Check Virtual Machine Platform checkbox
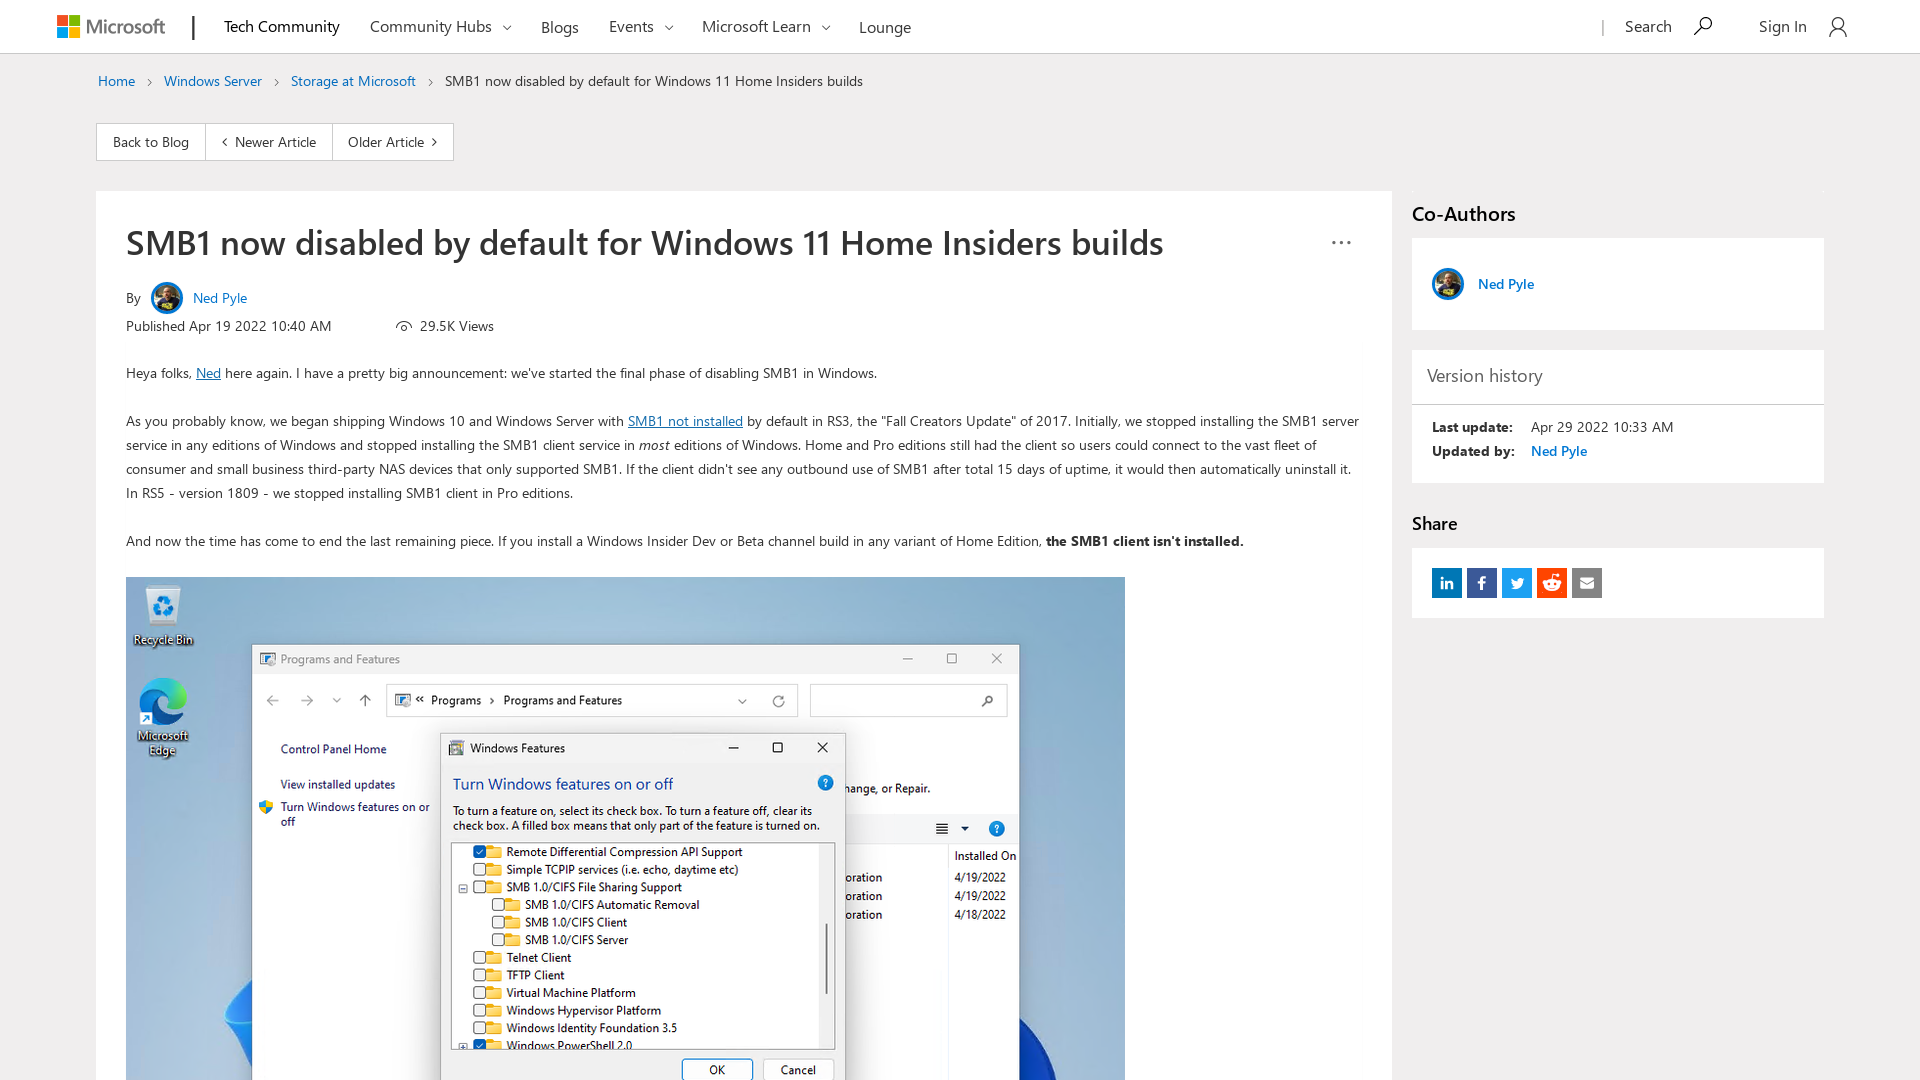 coord(480,993)
